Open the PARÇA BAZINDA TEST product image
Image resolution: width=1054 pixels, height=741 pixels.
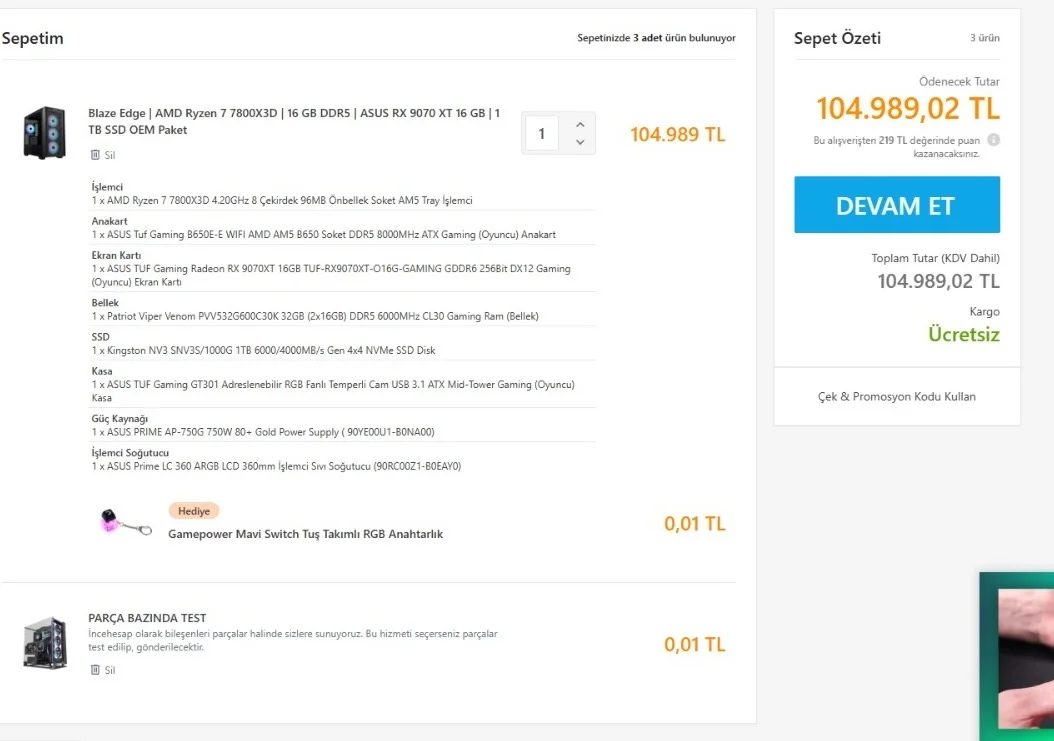pyautogui.click(x=45, y=642)
